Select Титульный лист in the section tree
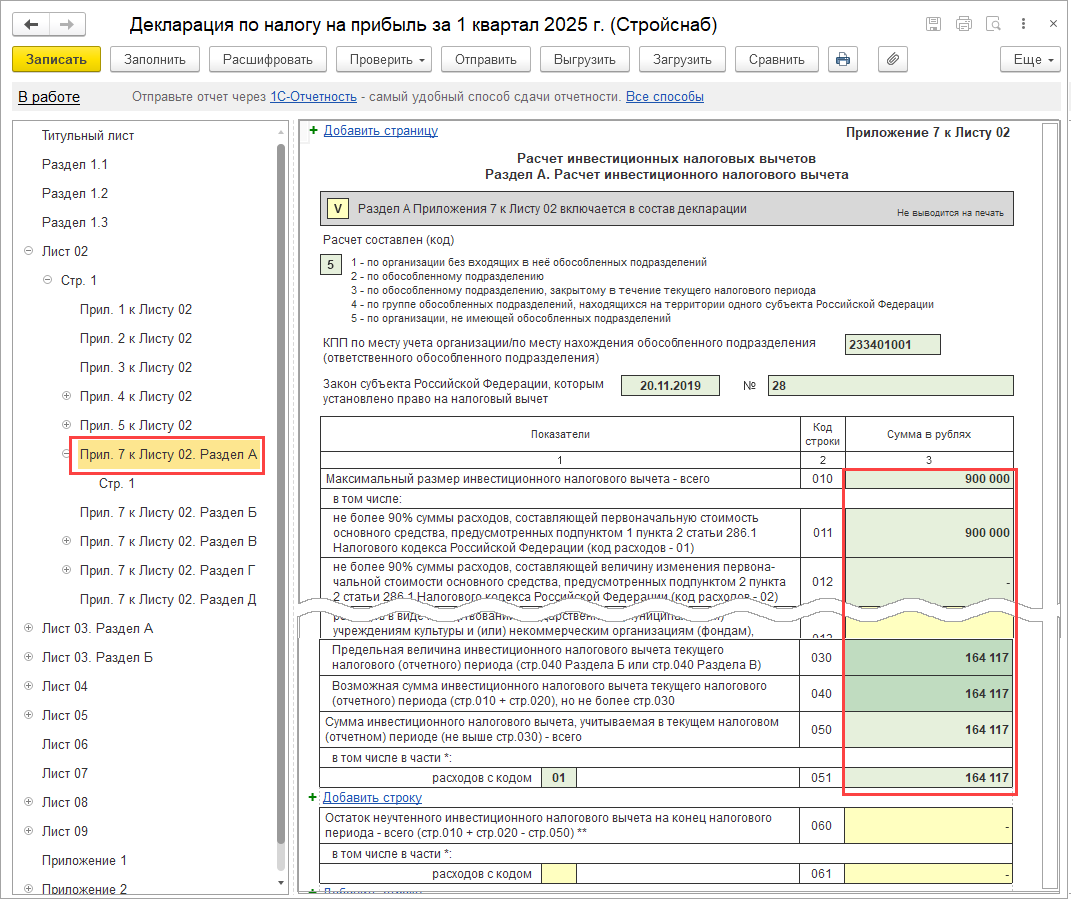The image size is (1071, 902). coord(88,135)
